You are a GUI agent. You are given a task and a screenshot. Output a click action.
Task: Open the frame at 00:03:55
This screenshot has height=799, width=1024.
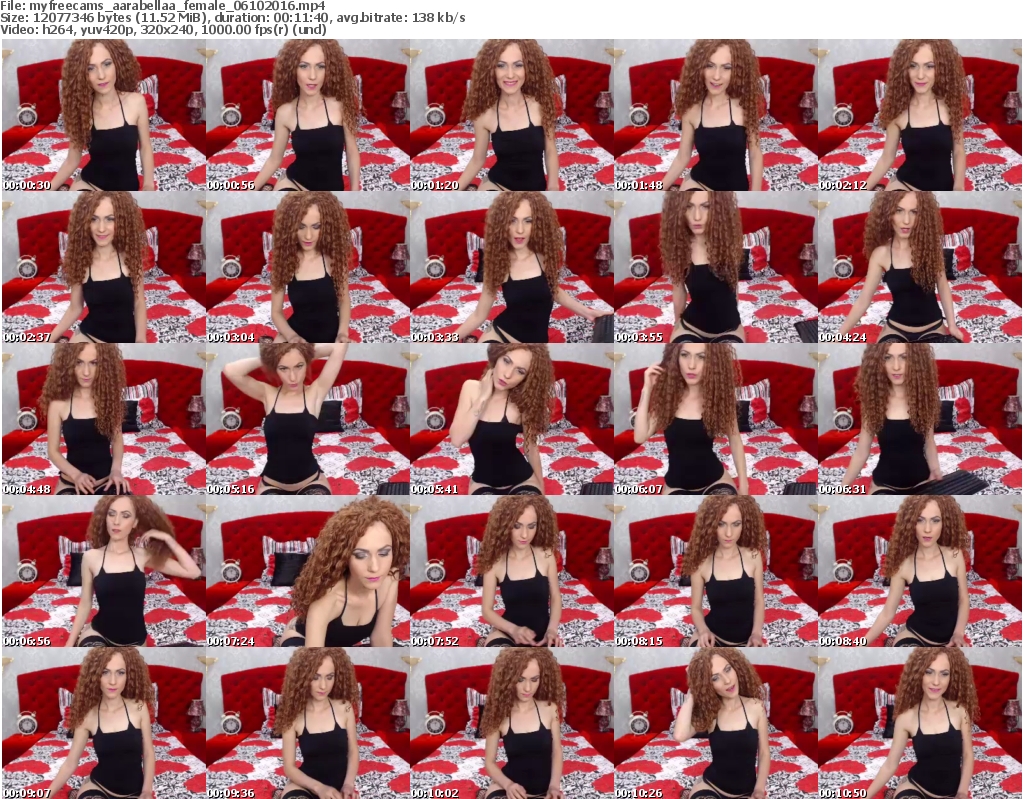(716, 267)
